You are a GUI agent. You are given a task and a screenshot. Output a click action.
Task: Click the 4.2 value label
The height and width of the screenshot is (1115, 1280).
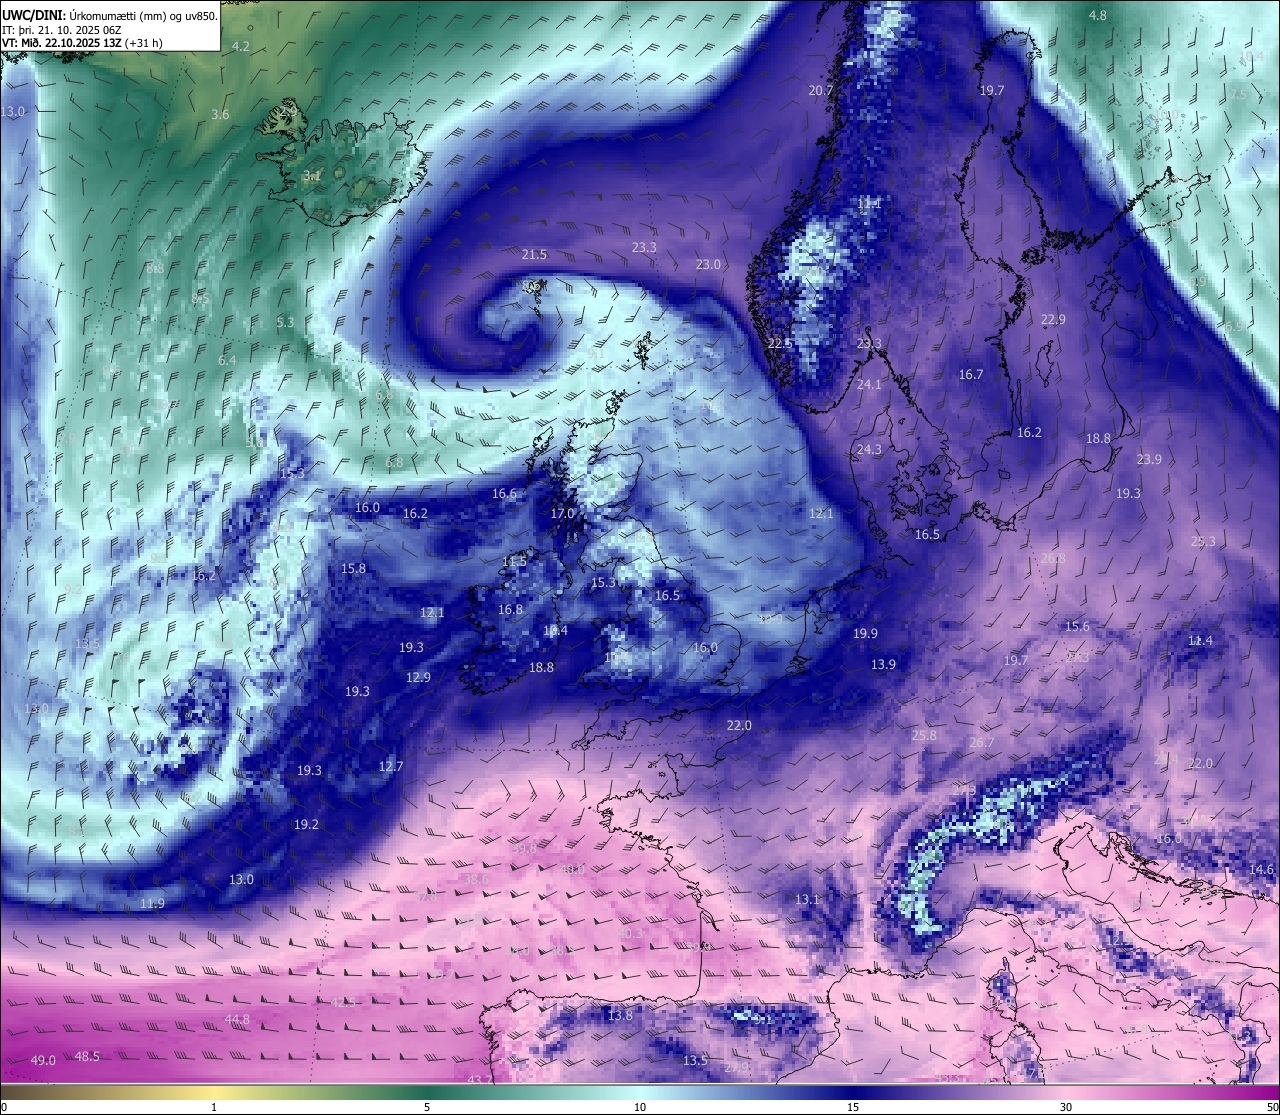coord(241,46)
